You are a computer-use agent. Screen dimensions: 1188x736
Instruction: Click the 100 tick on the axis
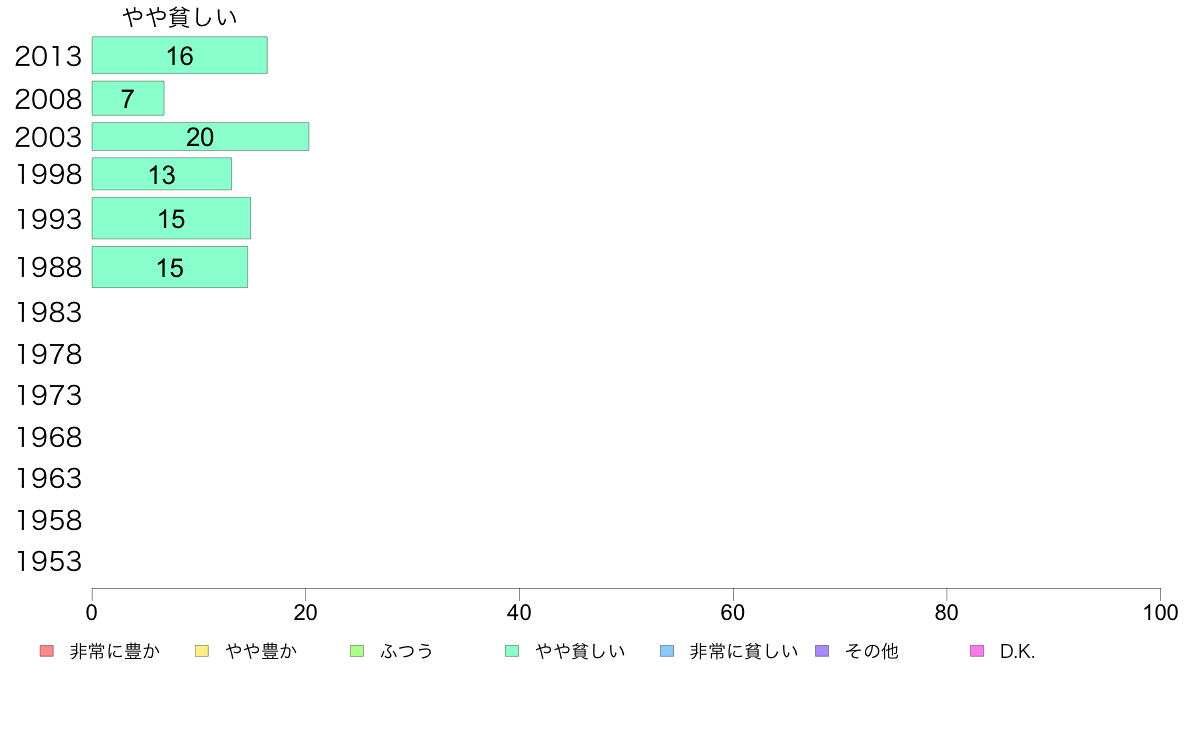coord(1160,612)
